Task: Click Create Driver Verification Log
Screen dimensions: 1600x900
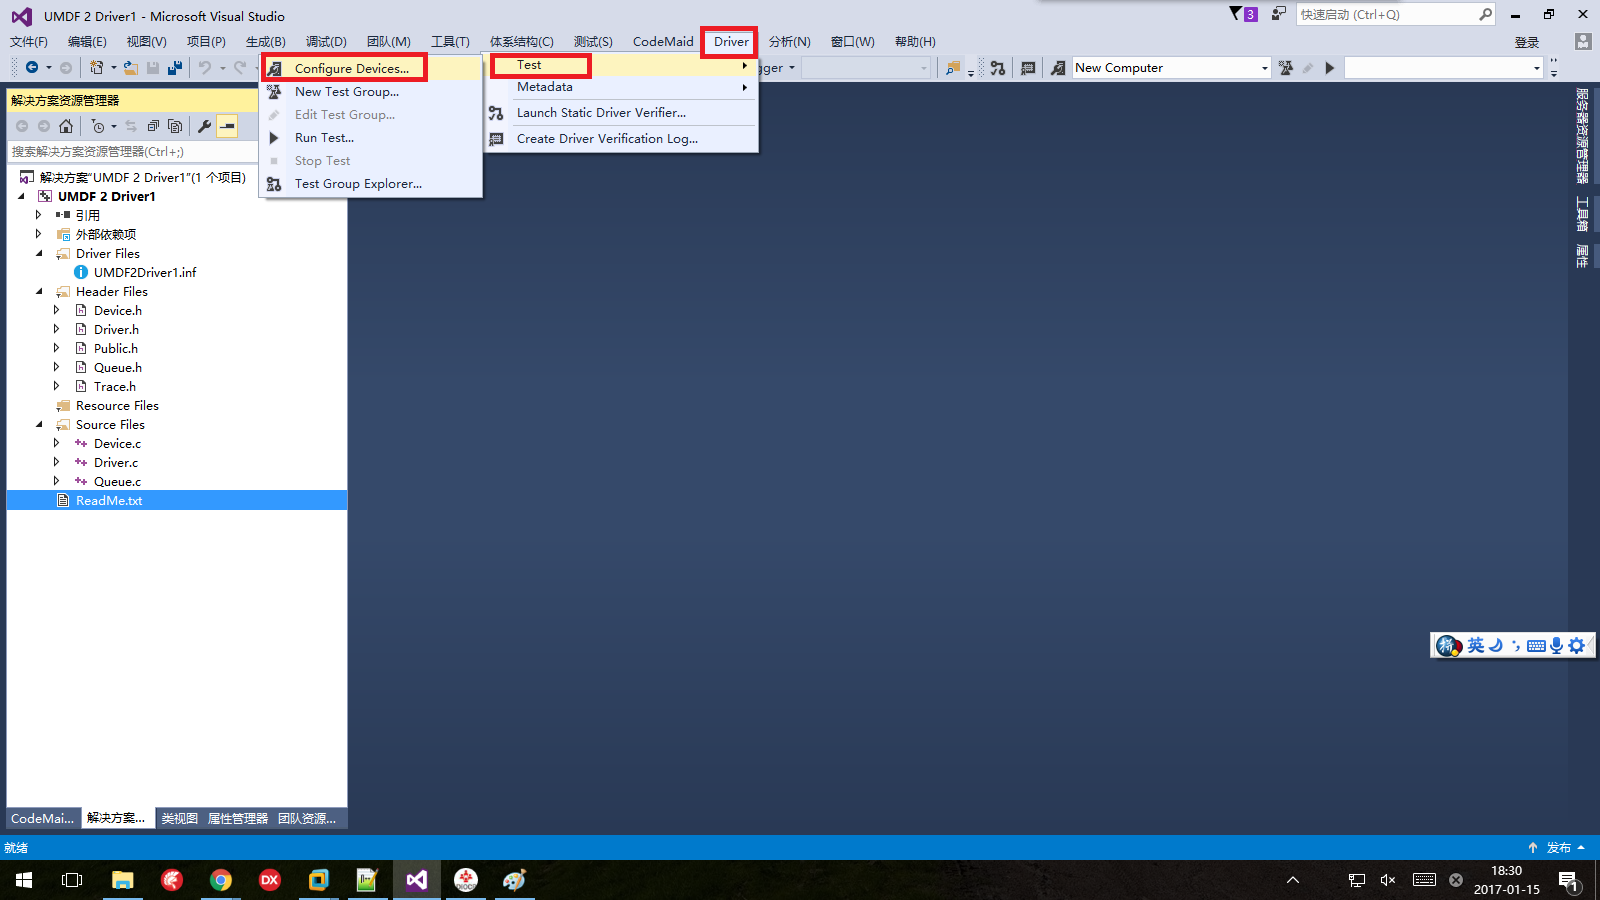Action: [606, 138]
